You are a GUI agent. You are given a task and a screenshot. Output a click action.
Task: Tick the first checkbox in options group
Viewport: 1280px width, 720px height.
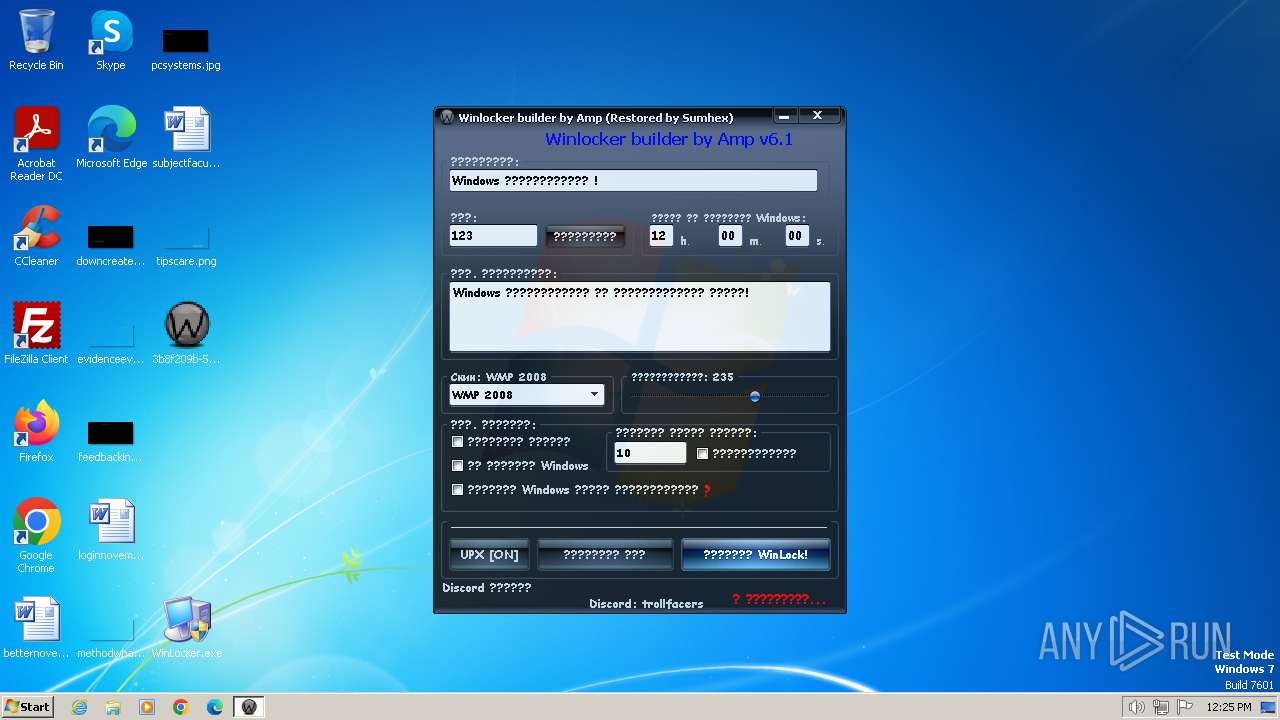(x=458, y=441)
